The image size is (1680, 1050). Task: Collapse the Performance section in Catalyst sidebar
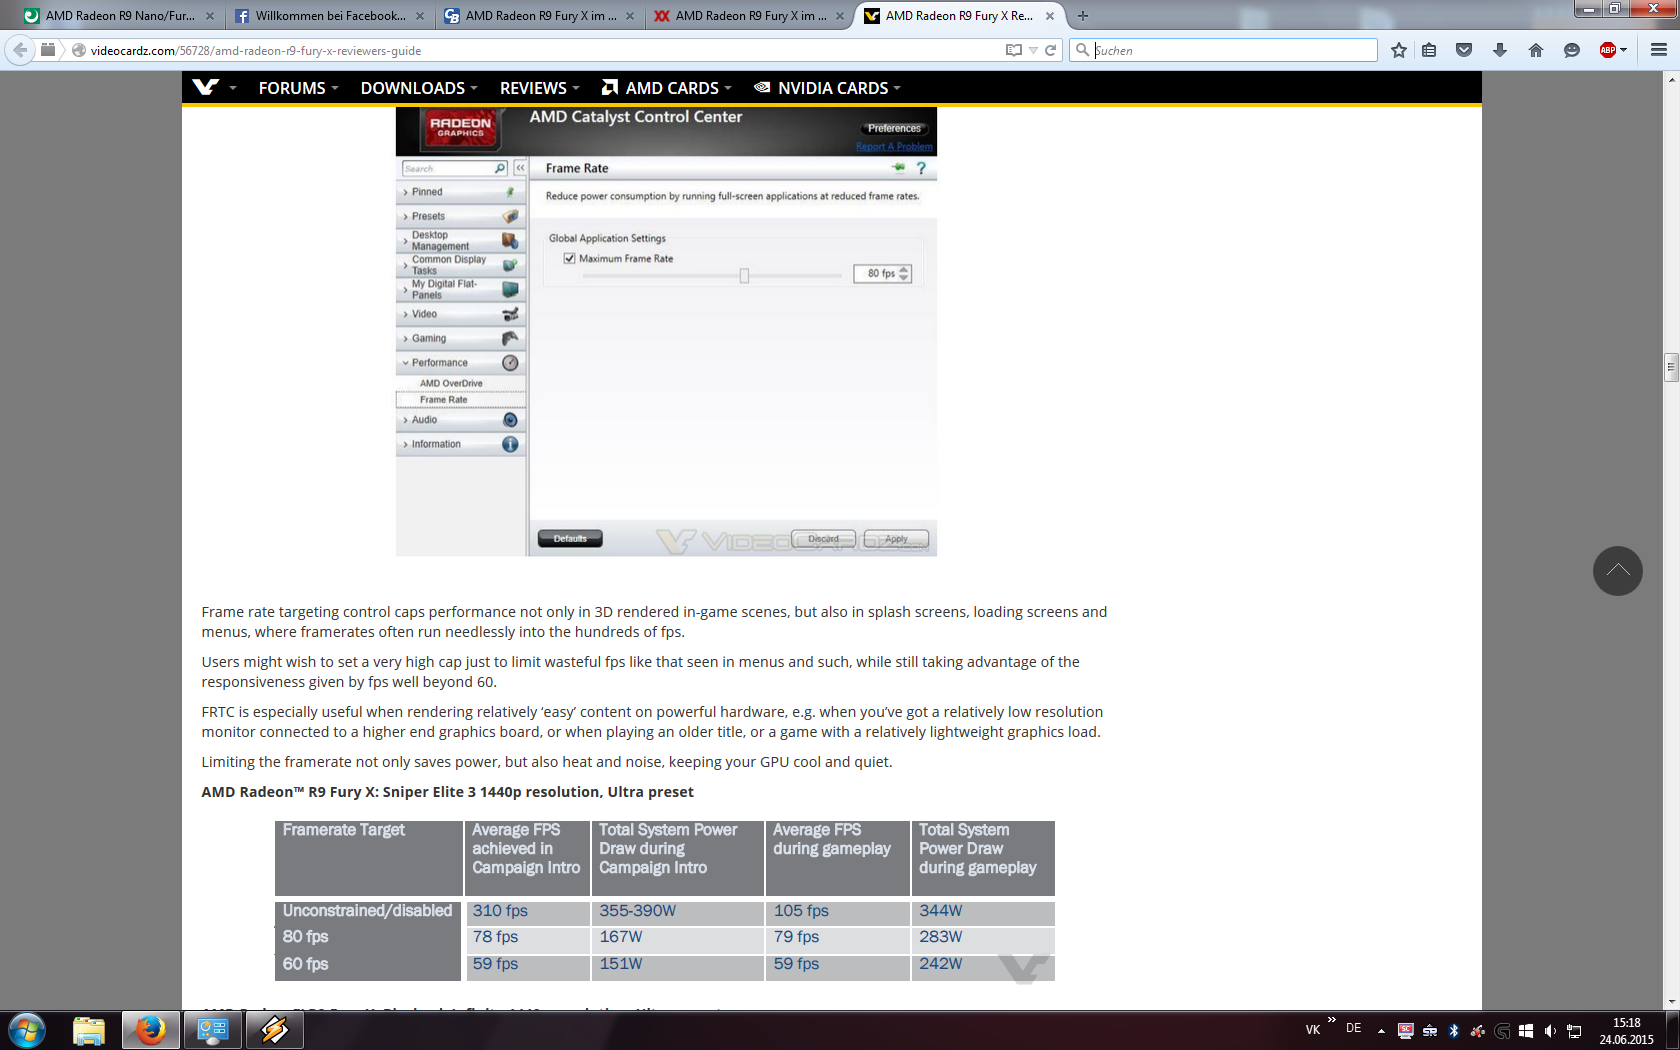click(x=461, y=363)
